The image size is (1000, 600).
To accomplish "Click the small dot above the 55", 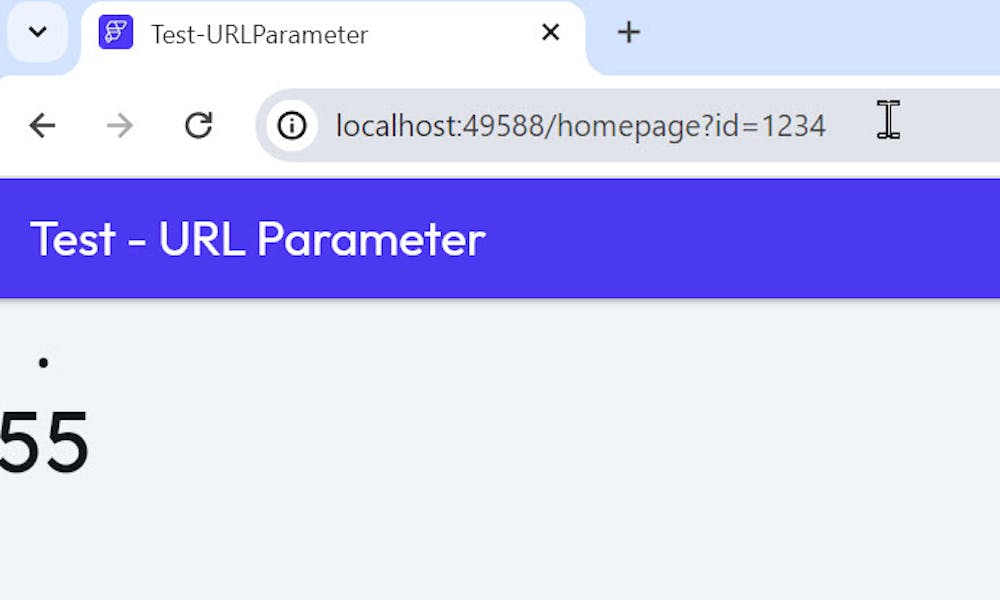I will (43, 363).
